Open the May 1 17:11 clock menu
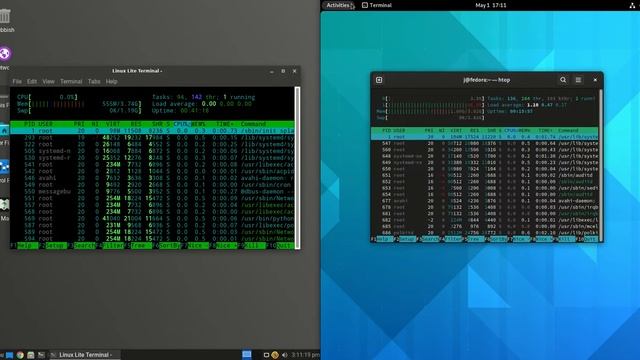This screenshot has width=640, height=360. 491,5
